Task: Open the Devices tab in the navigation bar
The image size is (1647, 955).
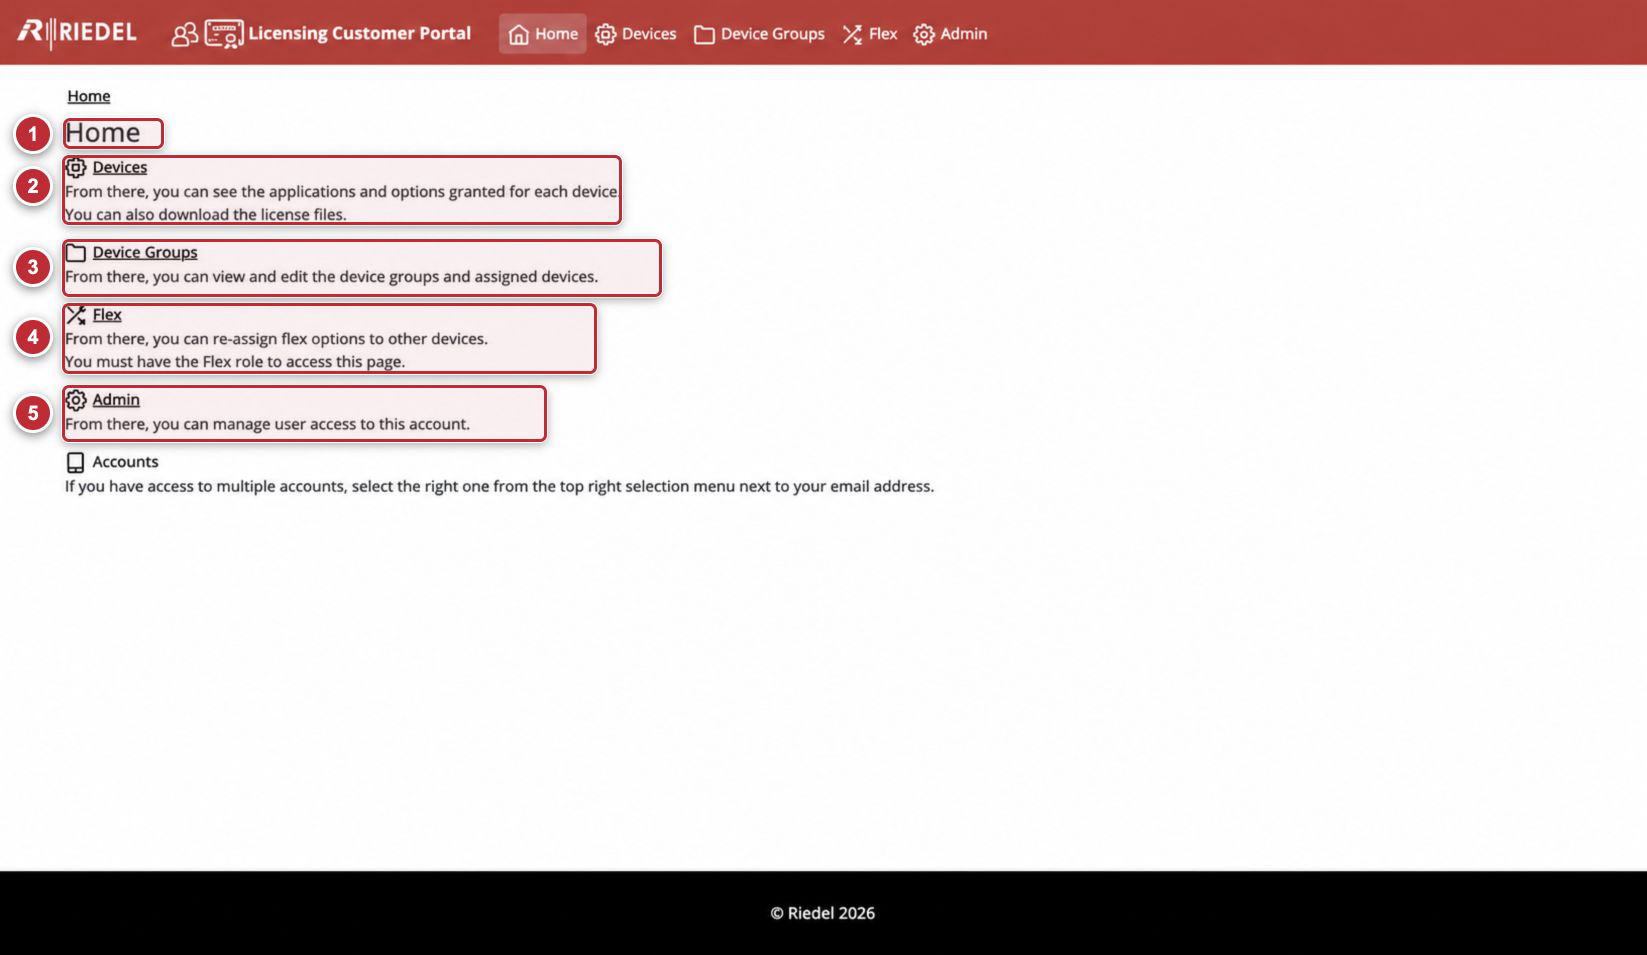Action: [x=636, y=34]
